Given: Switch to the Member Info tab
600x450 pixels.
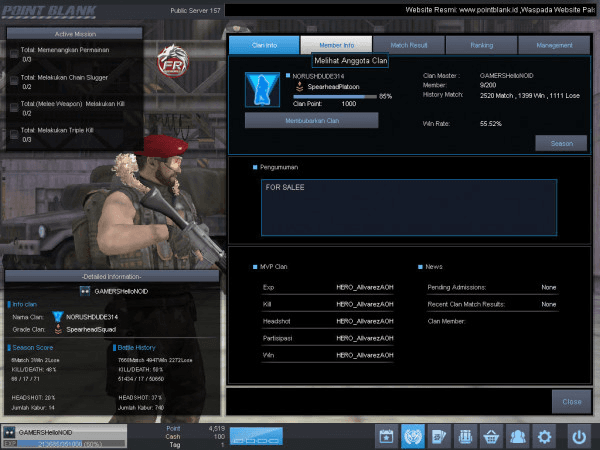Looking at the screenshot, I should click(x=335, y=45).
